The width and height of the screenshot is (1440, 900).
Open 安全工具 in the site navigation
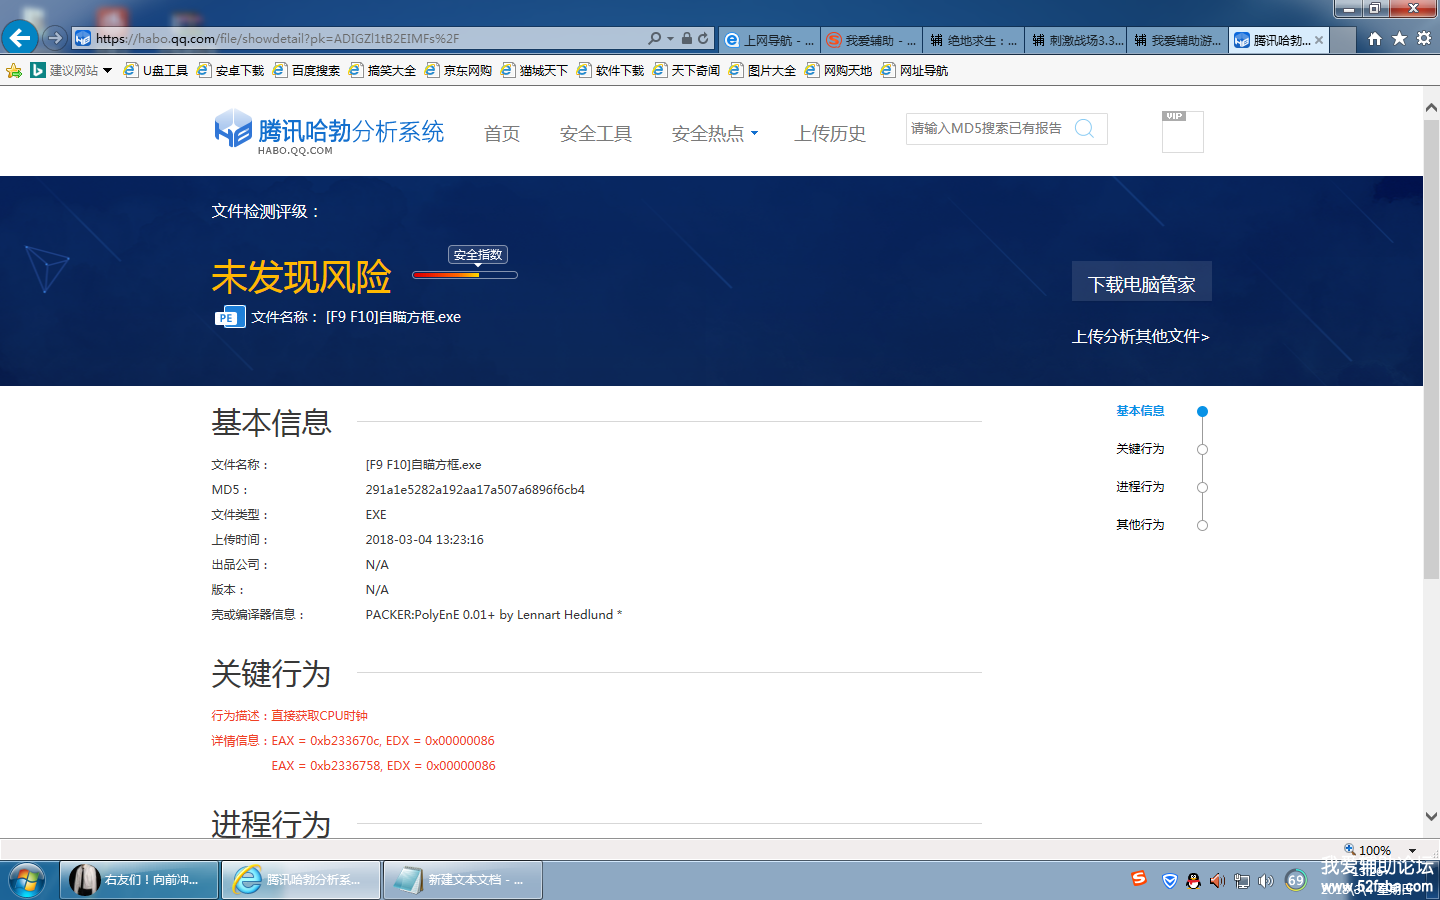[x=596, y=133]
